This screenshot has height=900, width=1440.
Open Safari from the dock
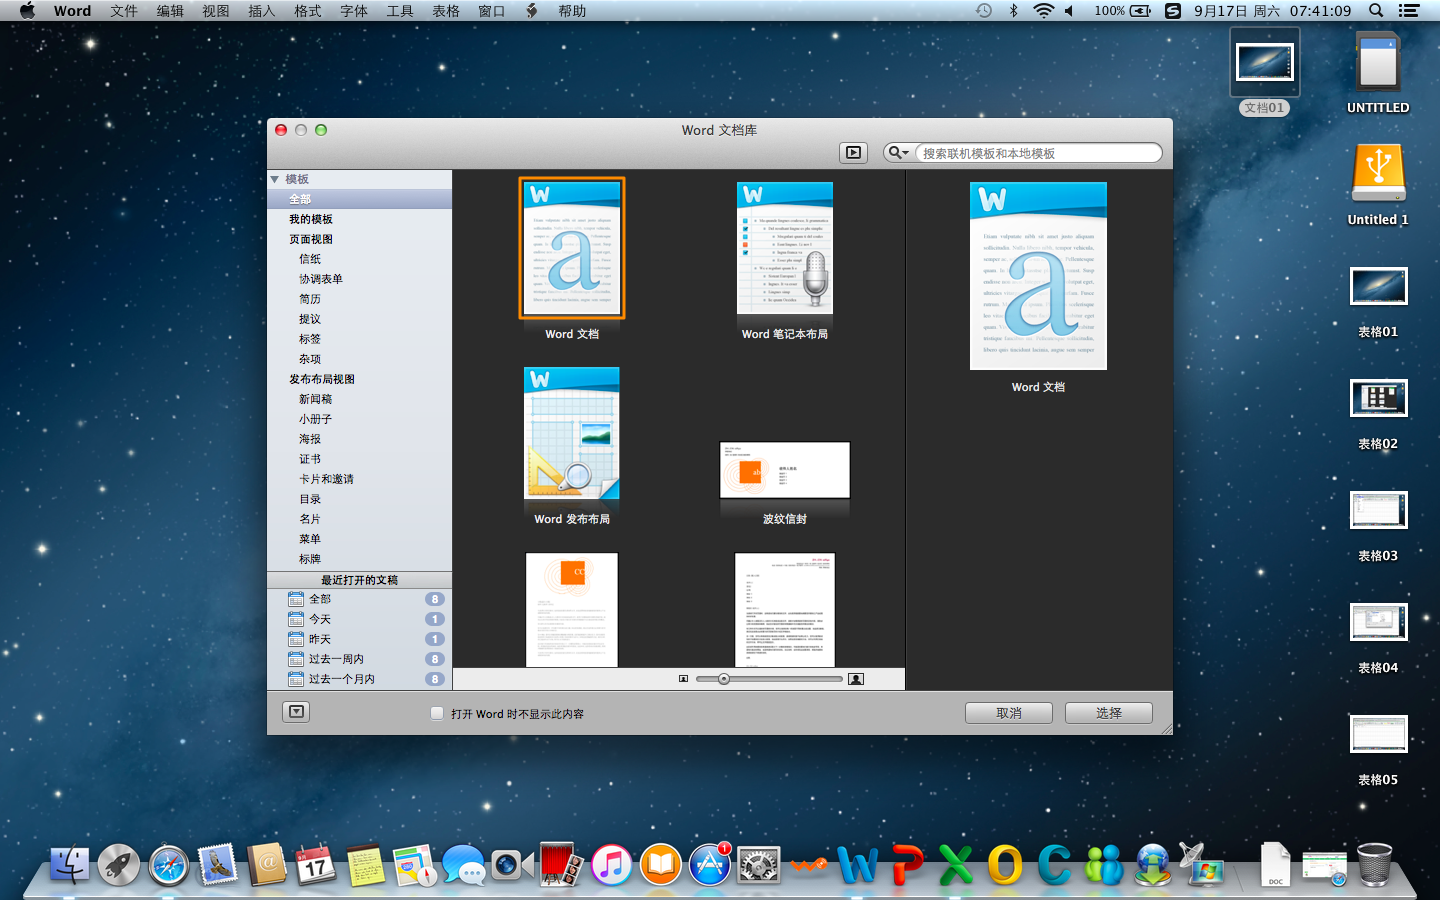coord(168,865)
